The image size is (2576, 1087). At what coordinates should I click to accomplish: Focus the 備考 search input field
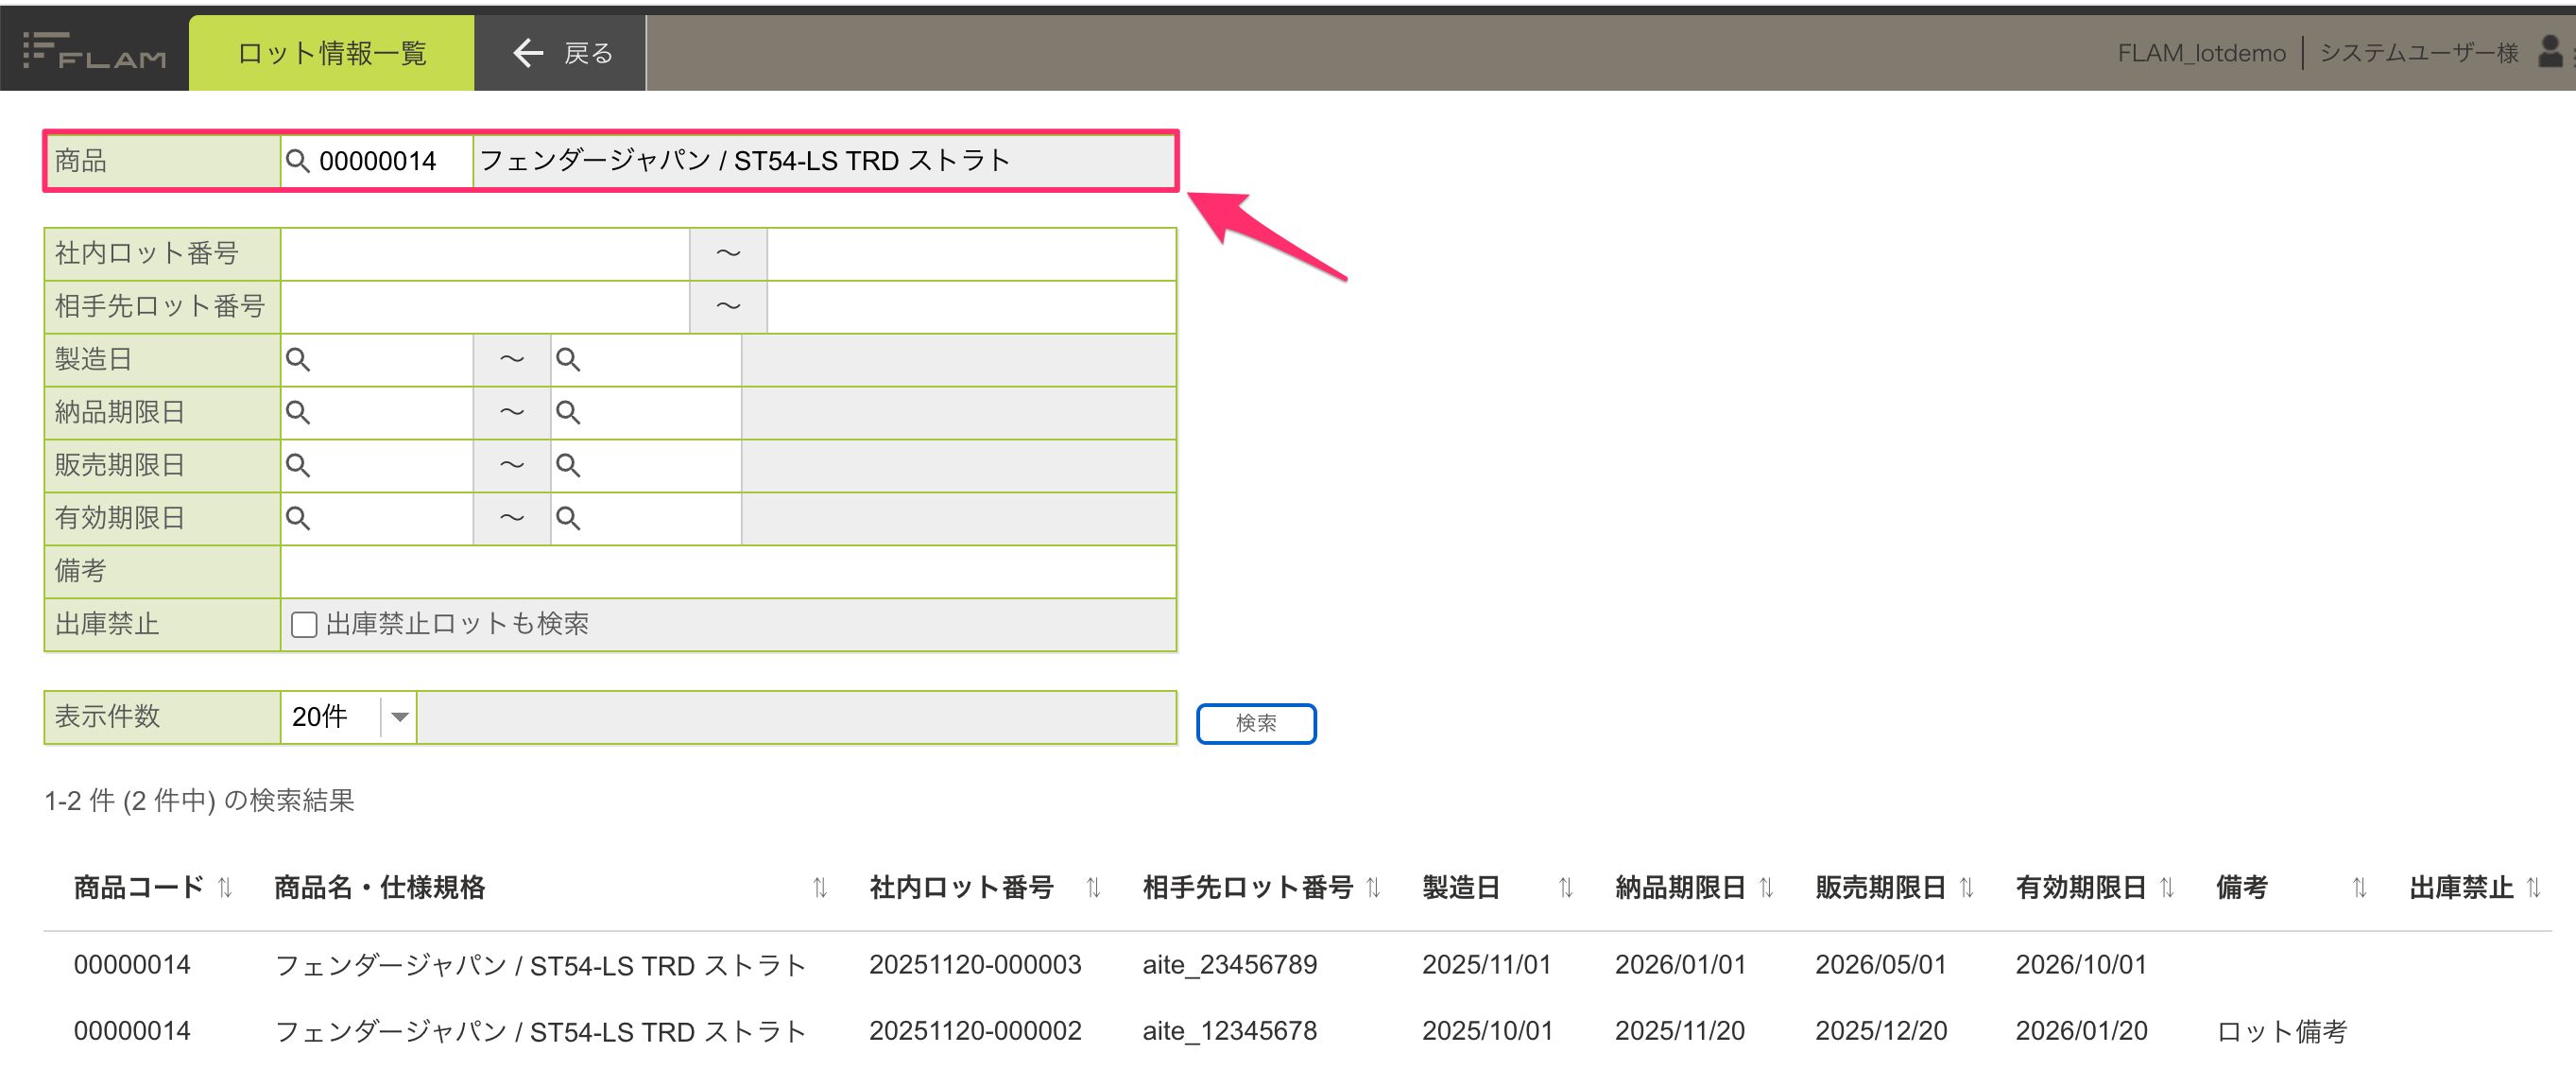click(728, 572)
